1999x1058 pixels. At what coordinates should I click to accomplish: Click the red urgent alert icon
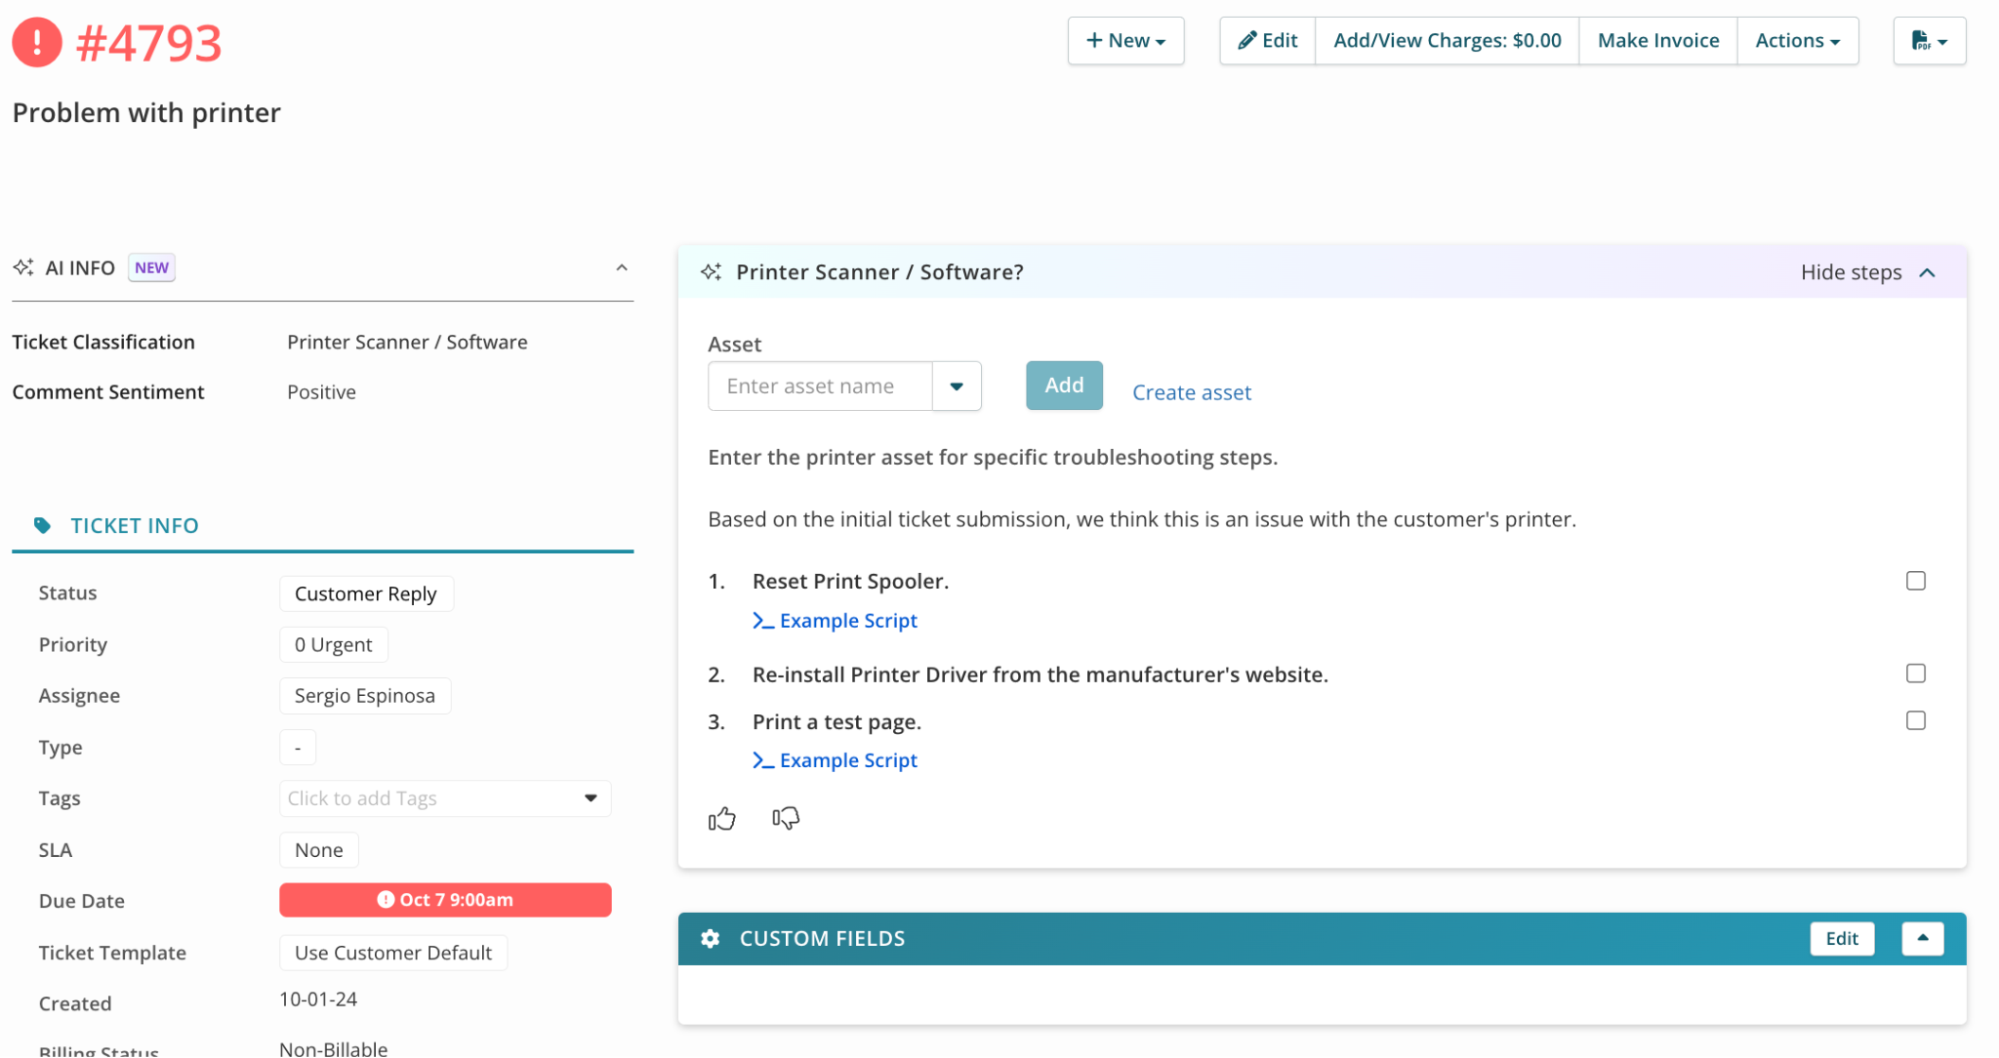coord(37,42)
